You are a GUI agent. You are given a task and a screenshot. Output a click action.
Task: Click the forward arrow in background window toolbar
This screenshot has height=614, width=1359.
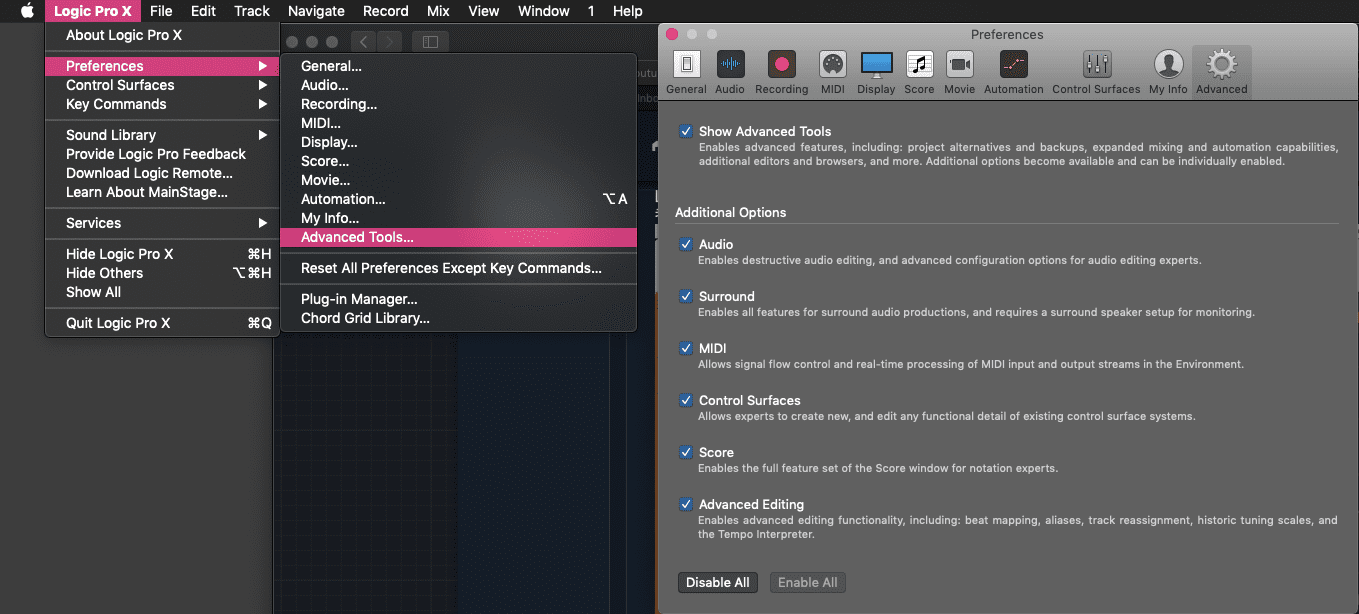pyautogui.click(x=390, y=42)
